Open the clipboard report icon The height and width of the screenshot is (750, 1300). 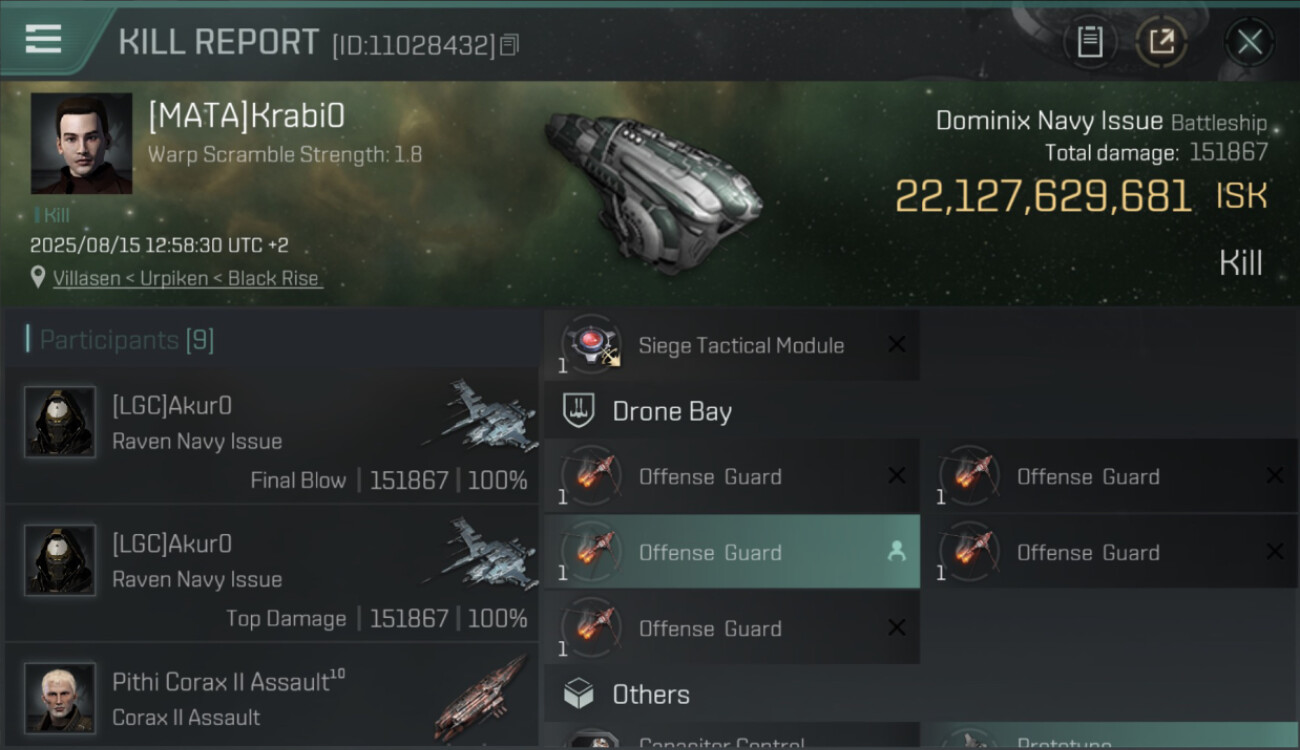pos(1090,42)
